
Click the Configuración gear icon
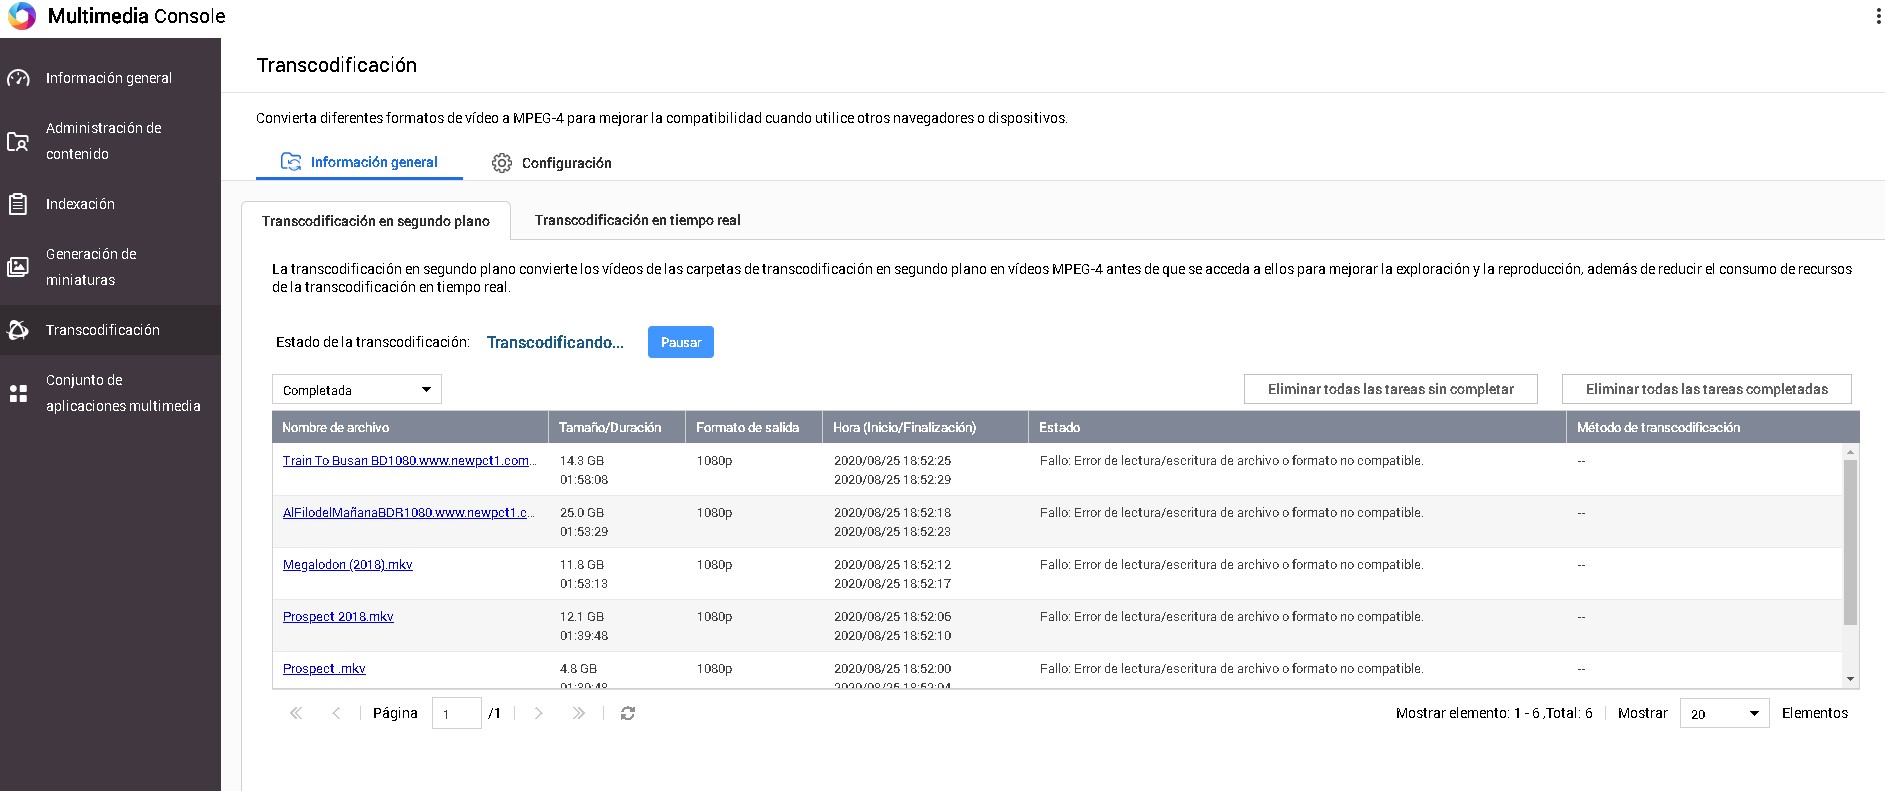click(502, 163)
